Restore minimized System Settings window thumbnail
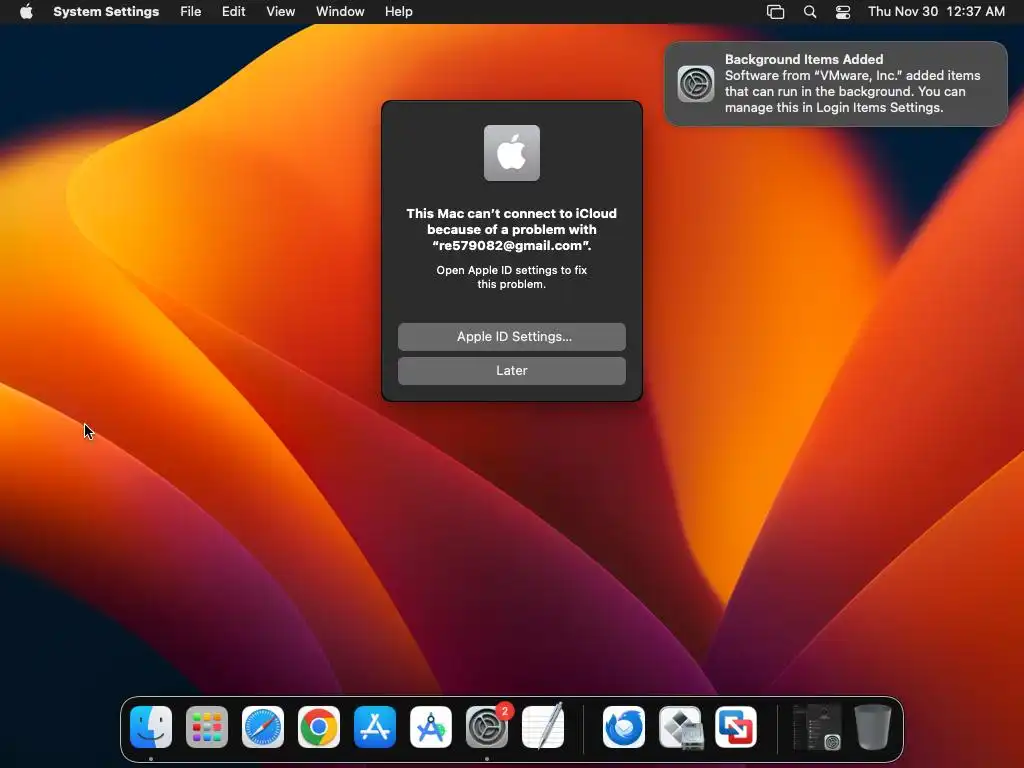The height and width of the screenshot is (768, 1024). [816, 727]
